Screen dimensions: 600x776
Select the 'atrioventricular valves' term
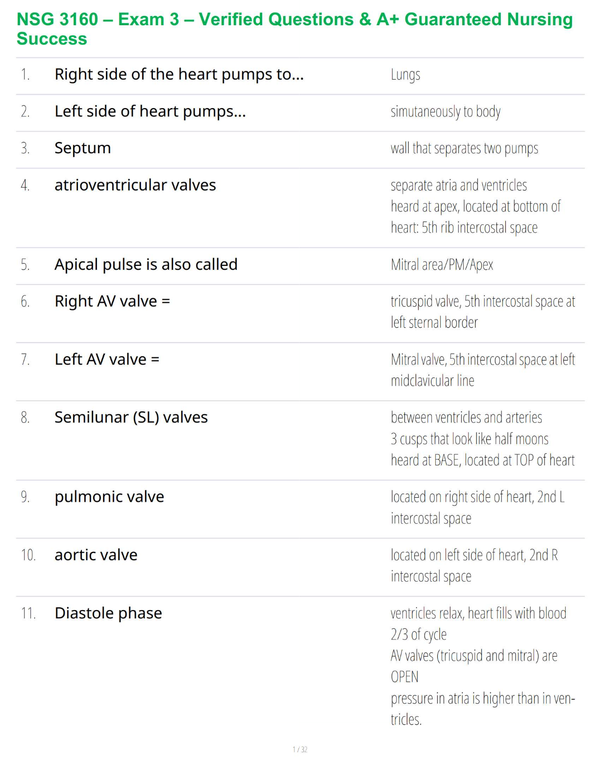(x=135, y=185)
